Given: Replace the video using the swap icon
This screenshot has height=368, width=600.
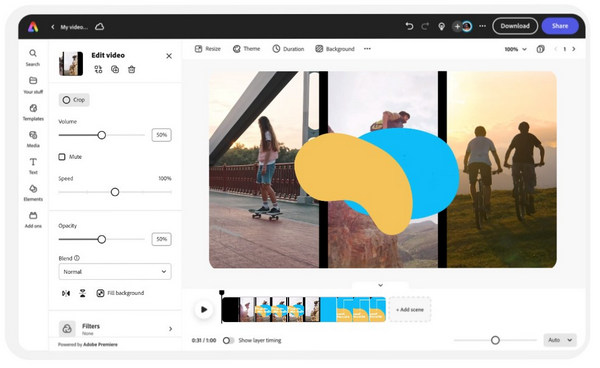Looking at the screenshot, I should point(98,69).
